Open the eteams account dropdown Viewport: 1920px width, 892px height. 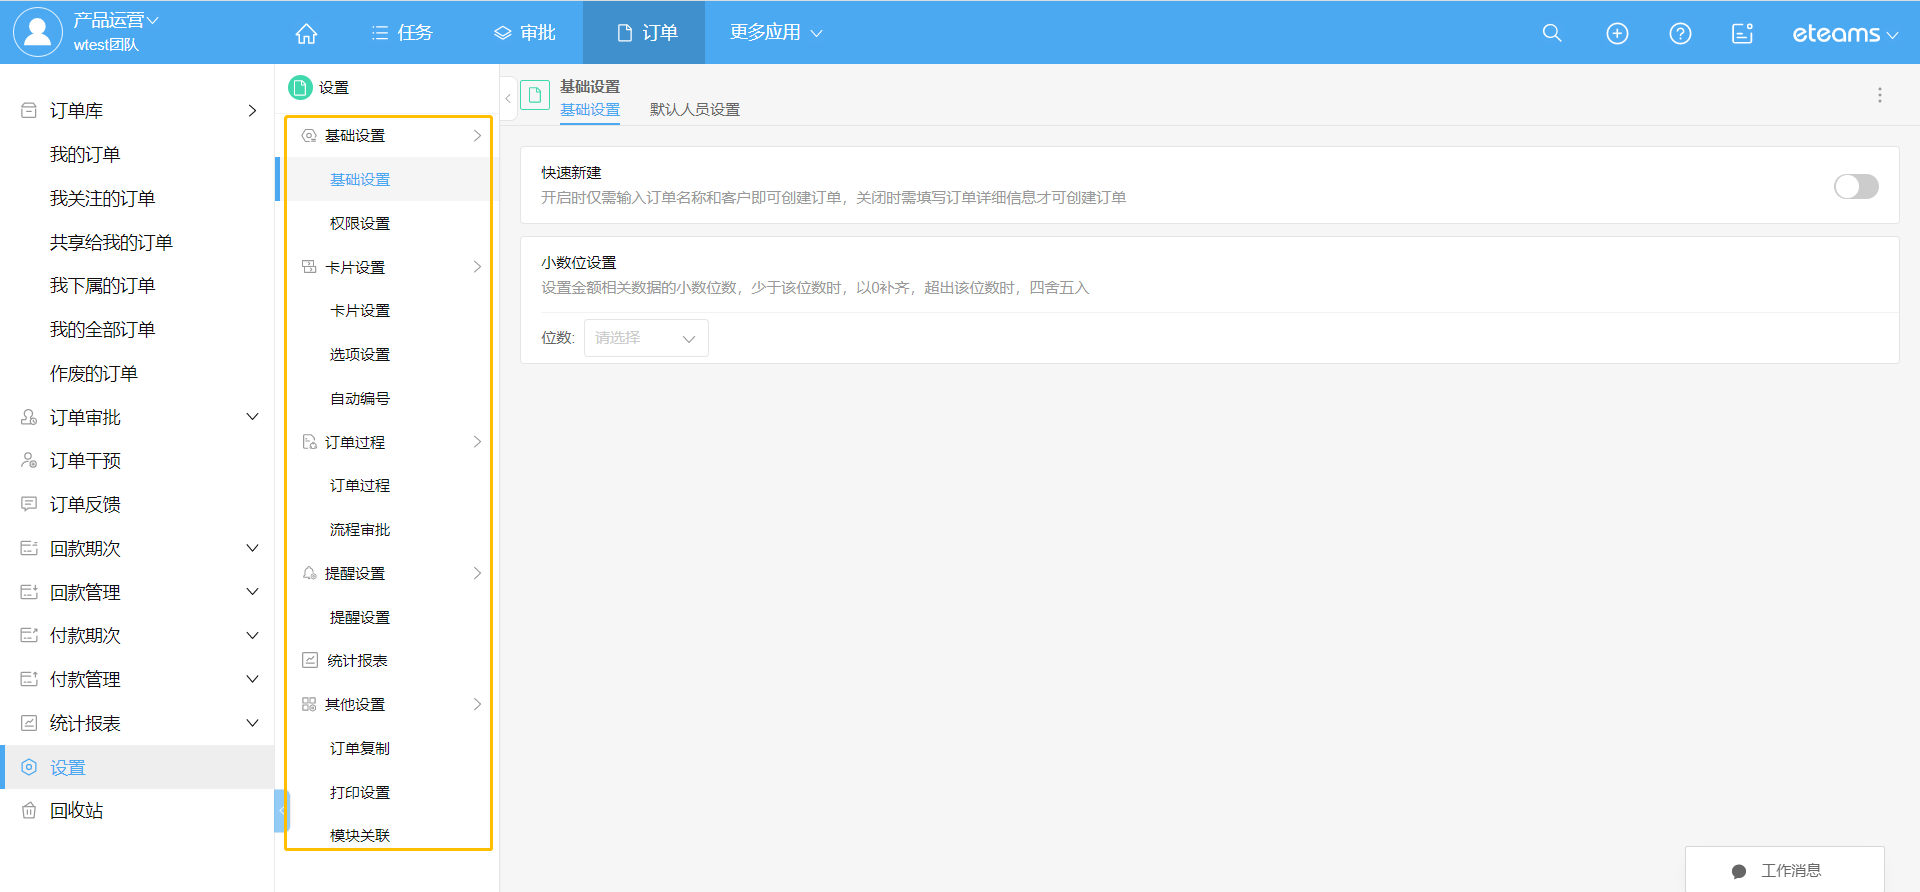[1844, 34]
